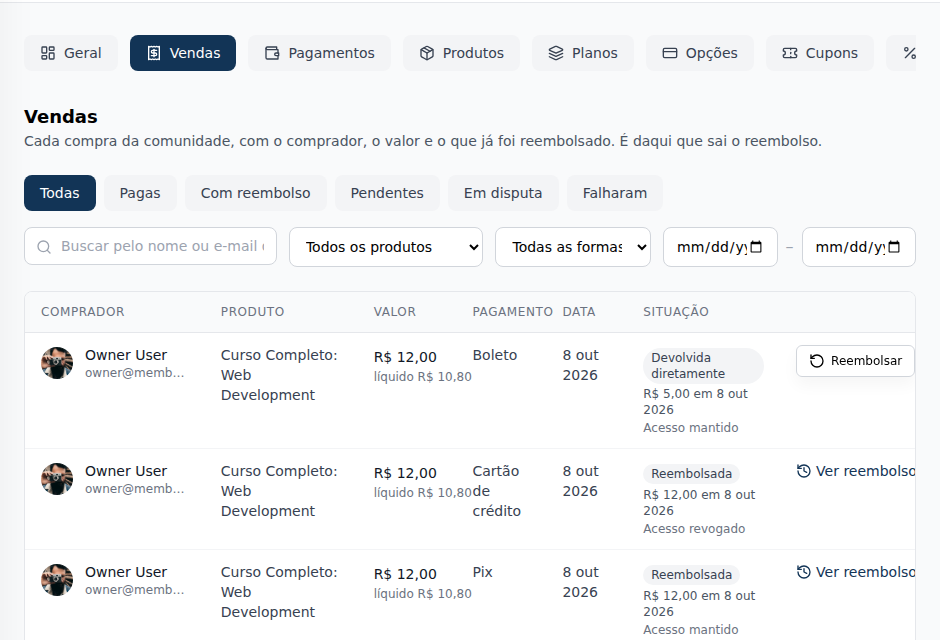
Task: Click the Reembolsar circular arrow icon
Action: pos(817,361)
